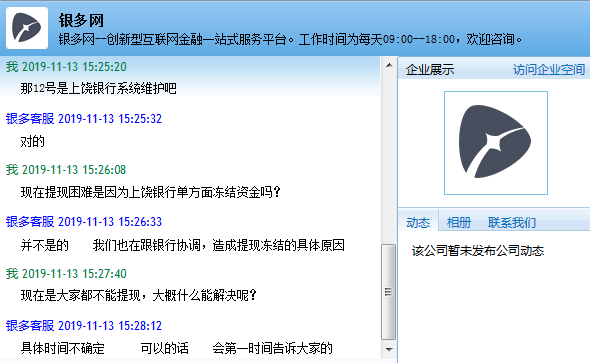Click the text 该公司暂未发布公司动态
The image size is (590, 363).
478,251
